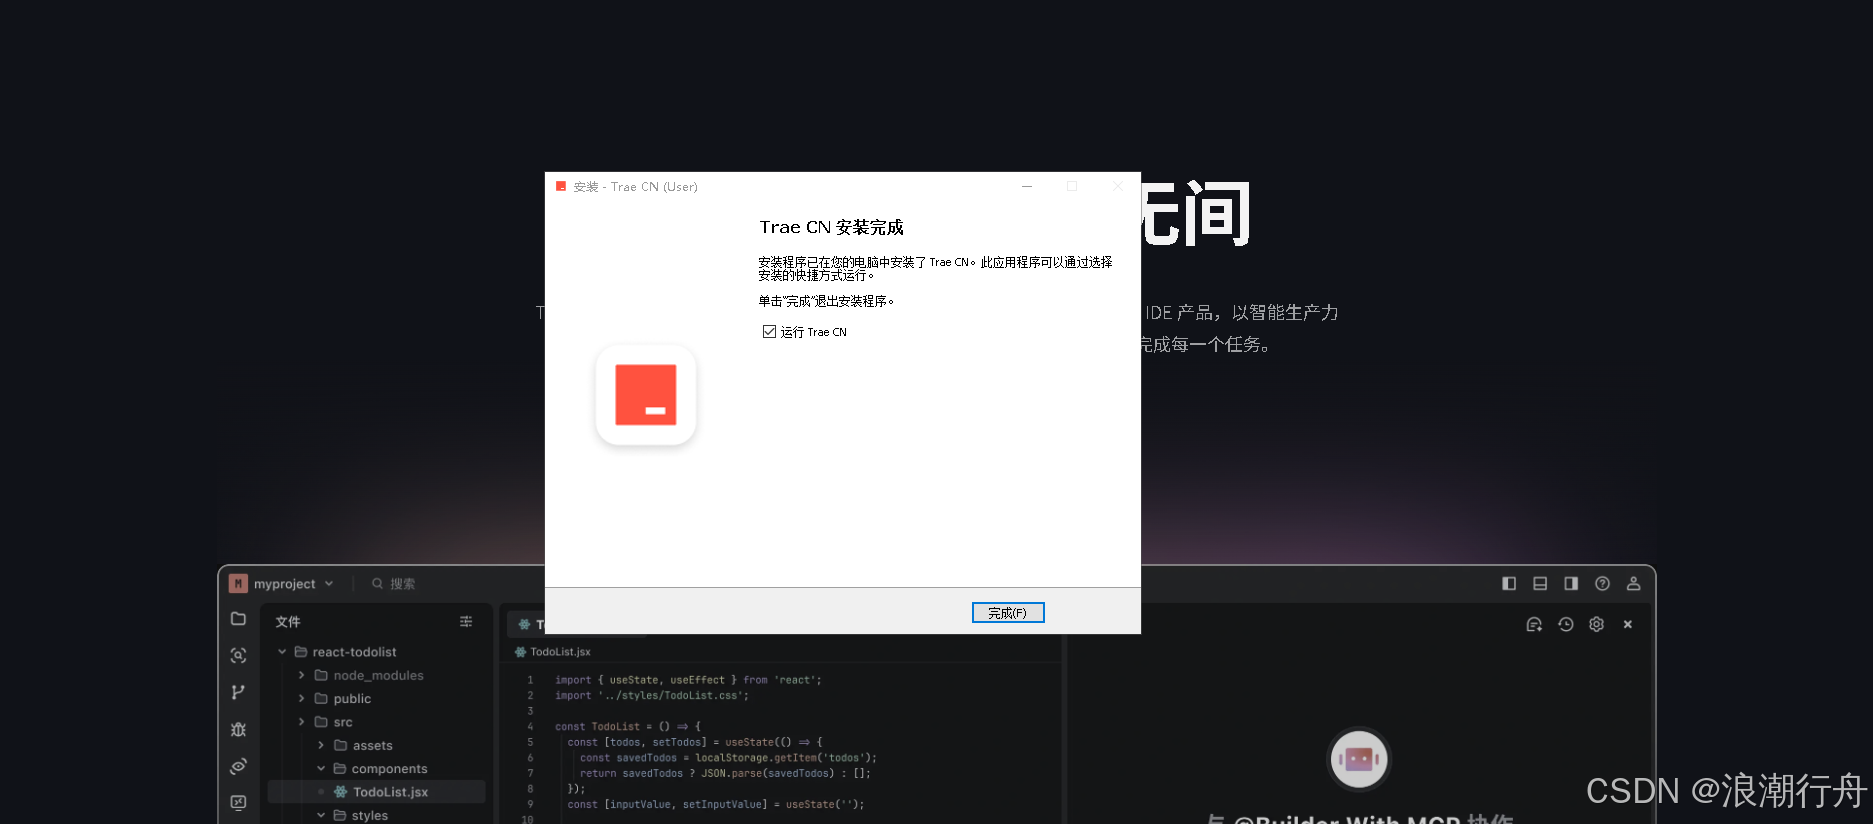Click code line 7 return savedTodos

pos(725,773)
